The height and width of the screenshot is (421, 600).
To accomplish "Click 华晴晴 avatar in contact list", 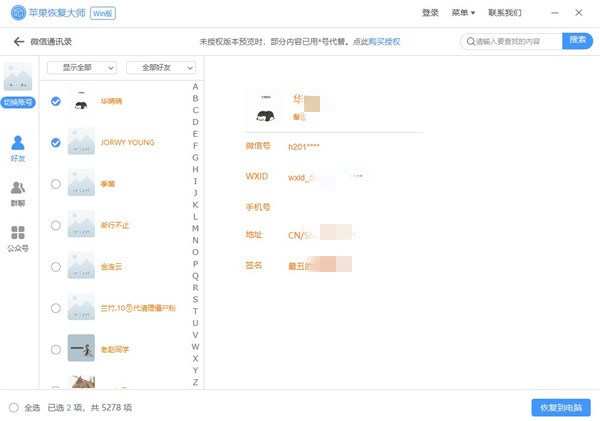I will click(81, 101).
